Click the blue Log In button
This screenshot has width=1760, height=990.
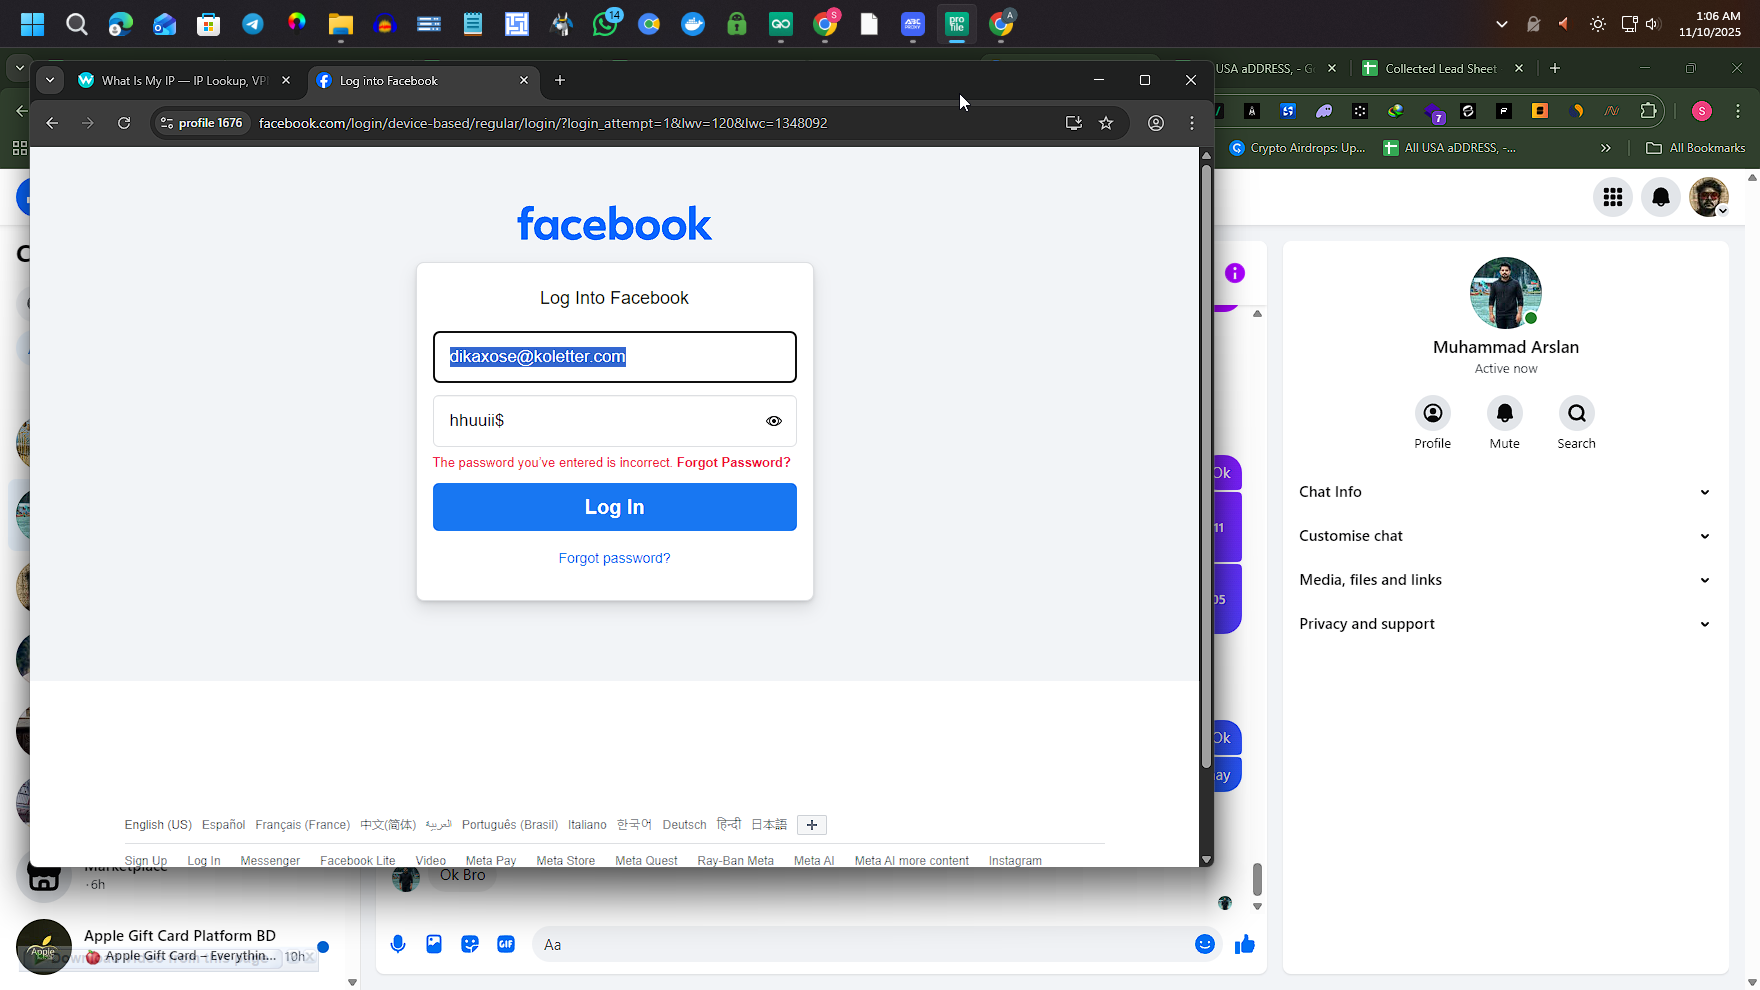(615, 507)
